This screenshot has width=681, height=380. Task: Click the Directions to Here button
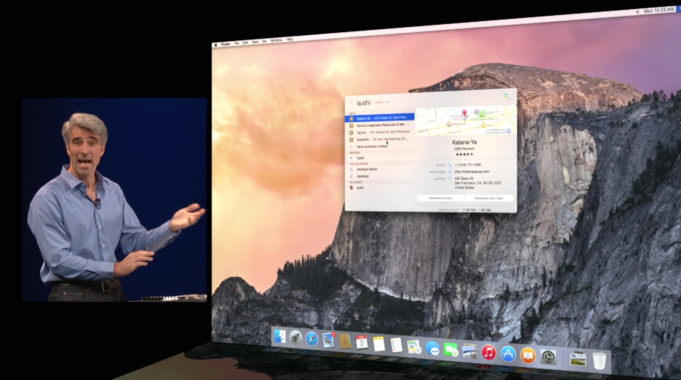pos(440,198)
